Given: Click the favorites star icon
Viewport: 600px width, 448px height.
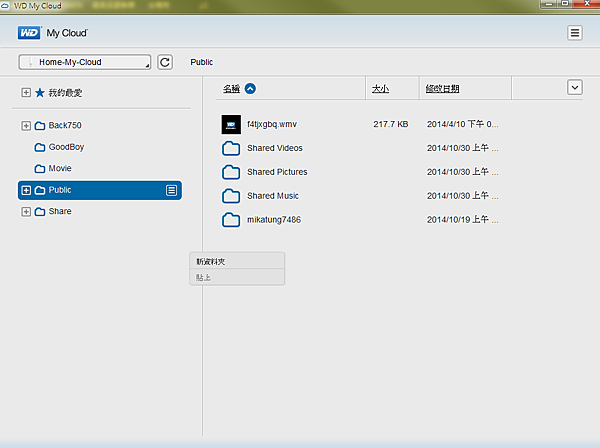Looking at the screenshot, I should click(40, 93).
